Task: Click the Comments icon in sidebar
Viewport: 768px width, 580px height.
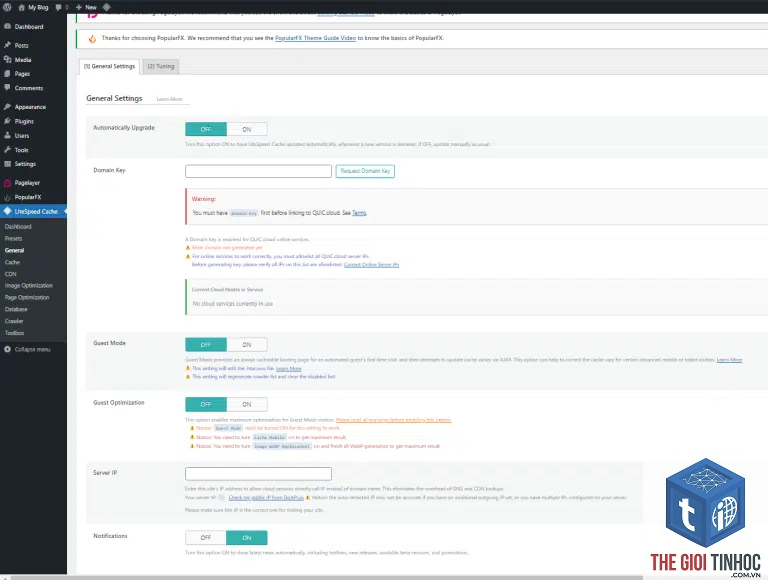Action: 7,88
